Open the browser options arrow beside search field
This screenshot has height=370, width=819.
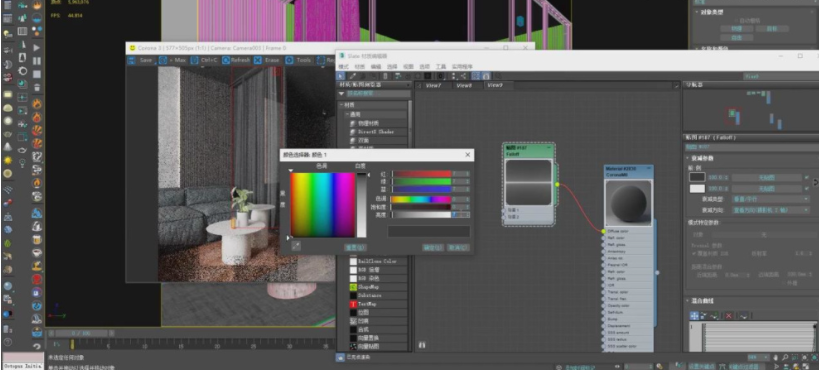pos(342,94)
